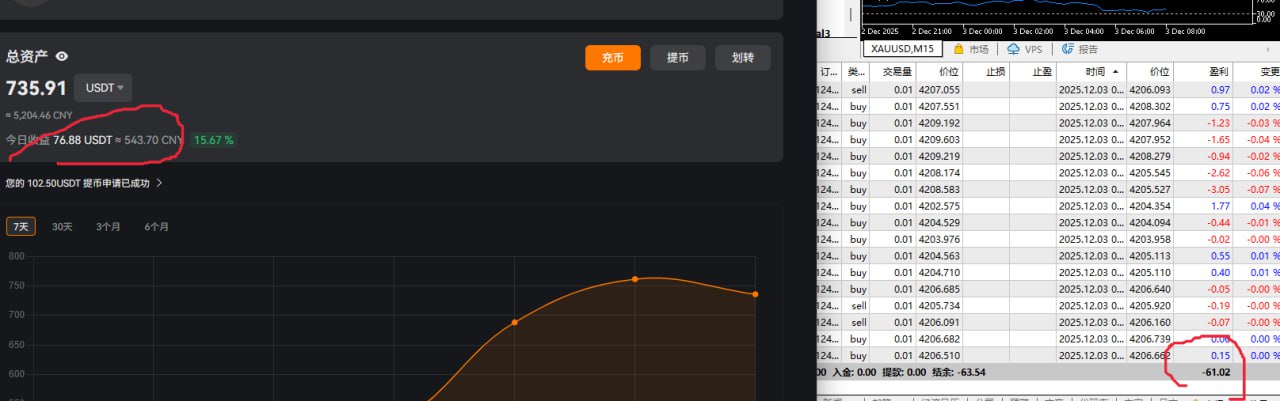Switch the chart range to 30天

pos(62,227)
